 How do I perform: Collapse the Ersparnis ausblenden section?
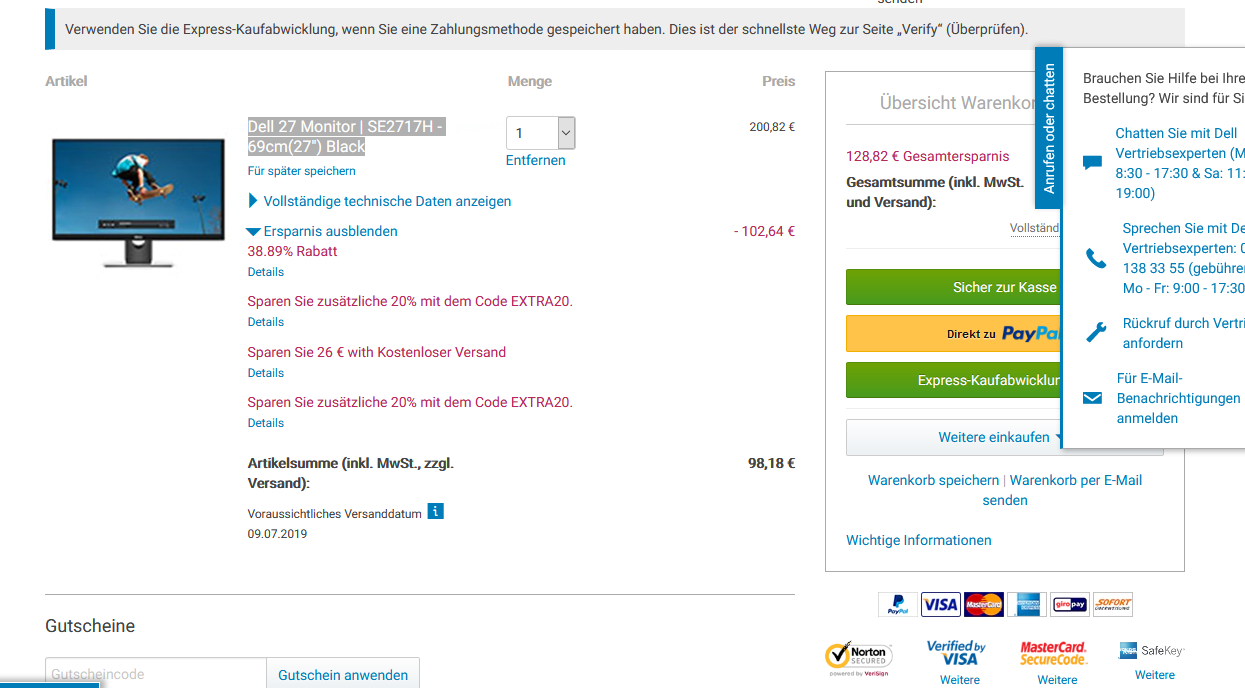coord(329,231)
